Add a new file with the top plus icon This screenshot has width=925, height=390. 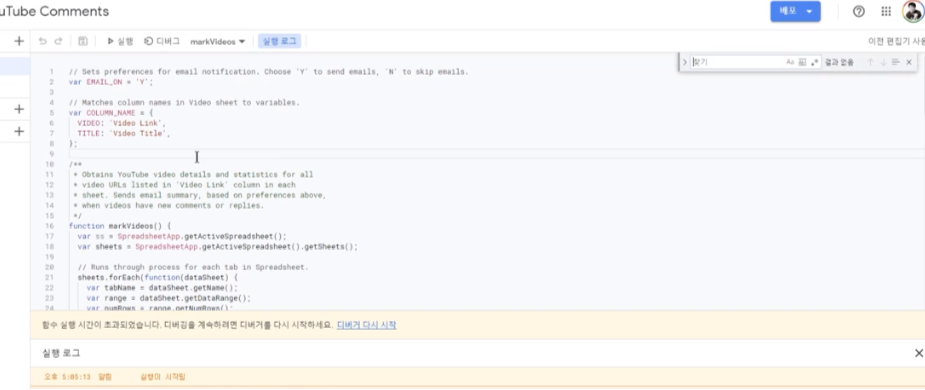point(19,41)
